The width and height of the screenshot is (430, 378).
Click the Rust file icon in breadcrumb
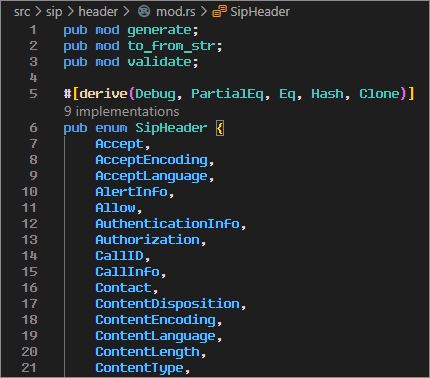pyautogui.click(x=144, y=12)
